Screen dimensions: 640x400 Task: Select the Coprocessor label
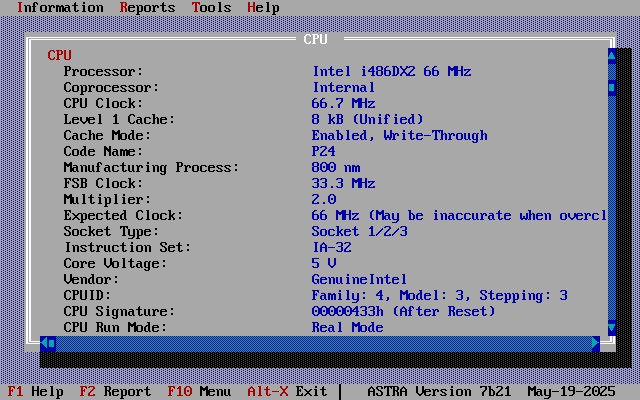[111, 87]
